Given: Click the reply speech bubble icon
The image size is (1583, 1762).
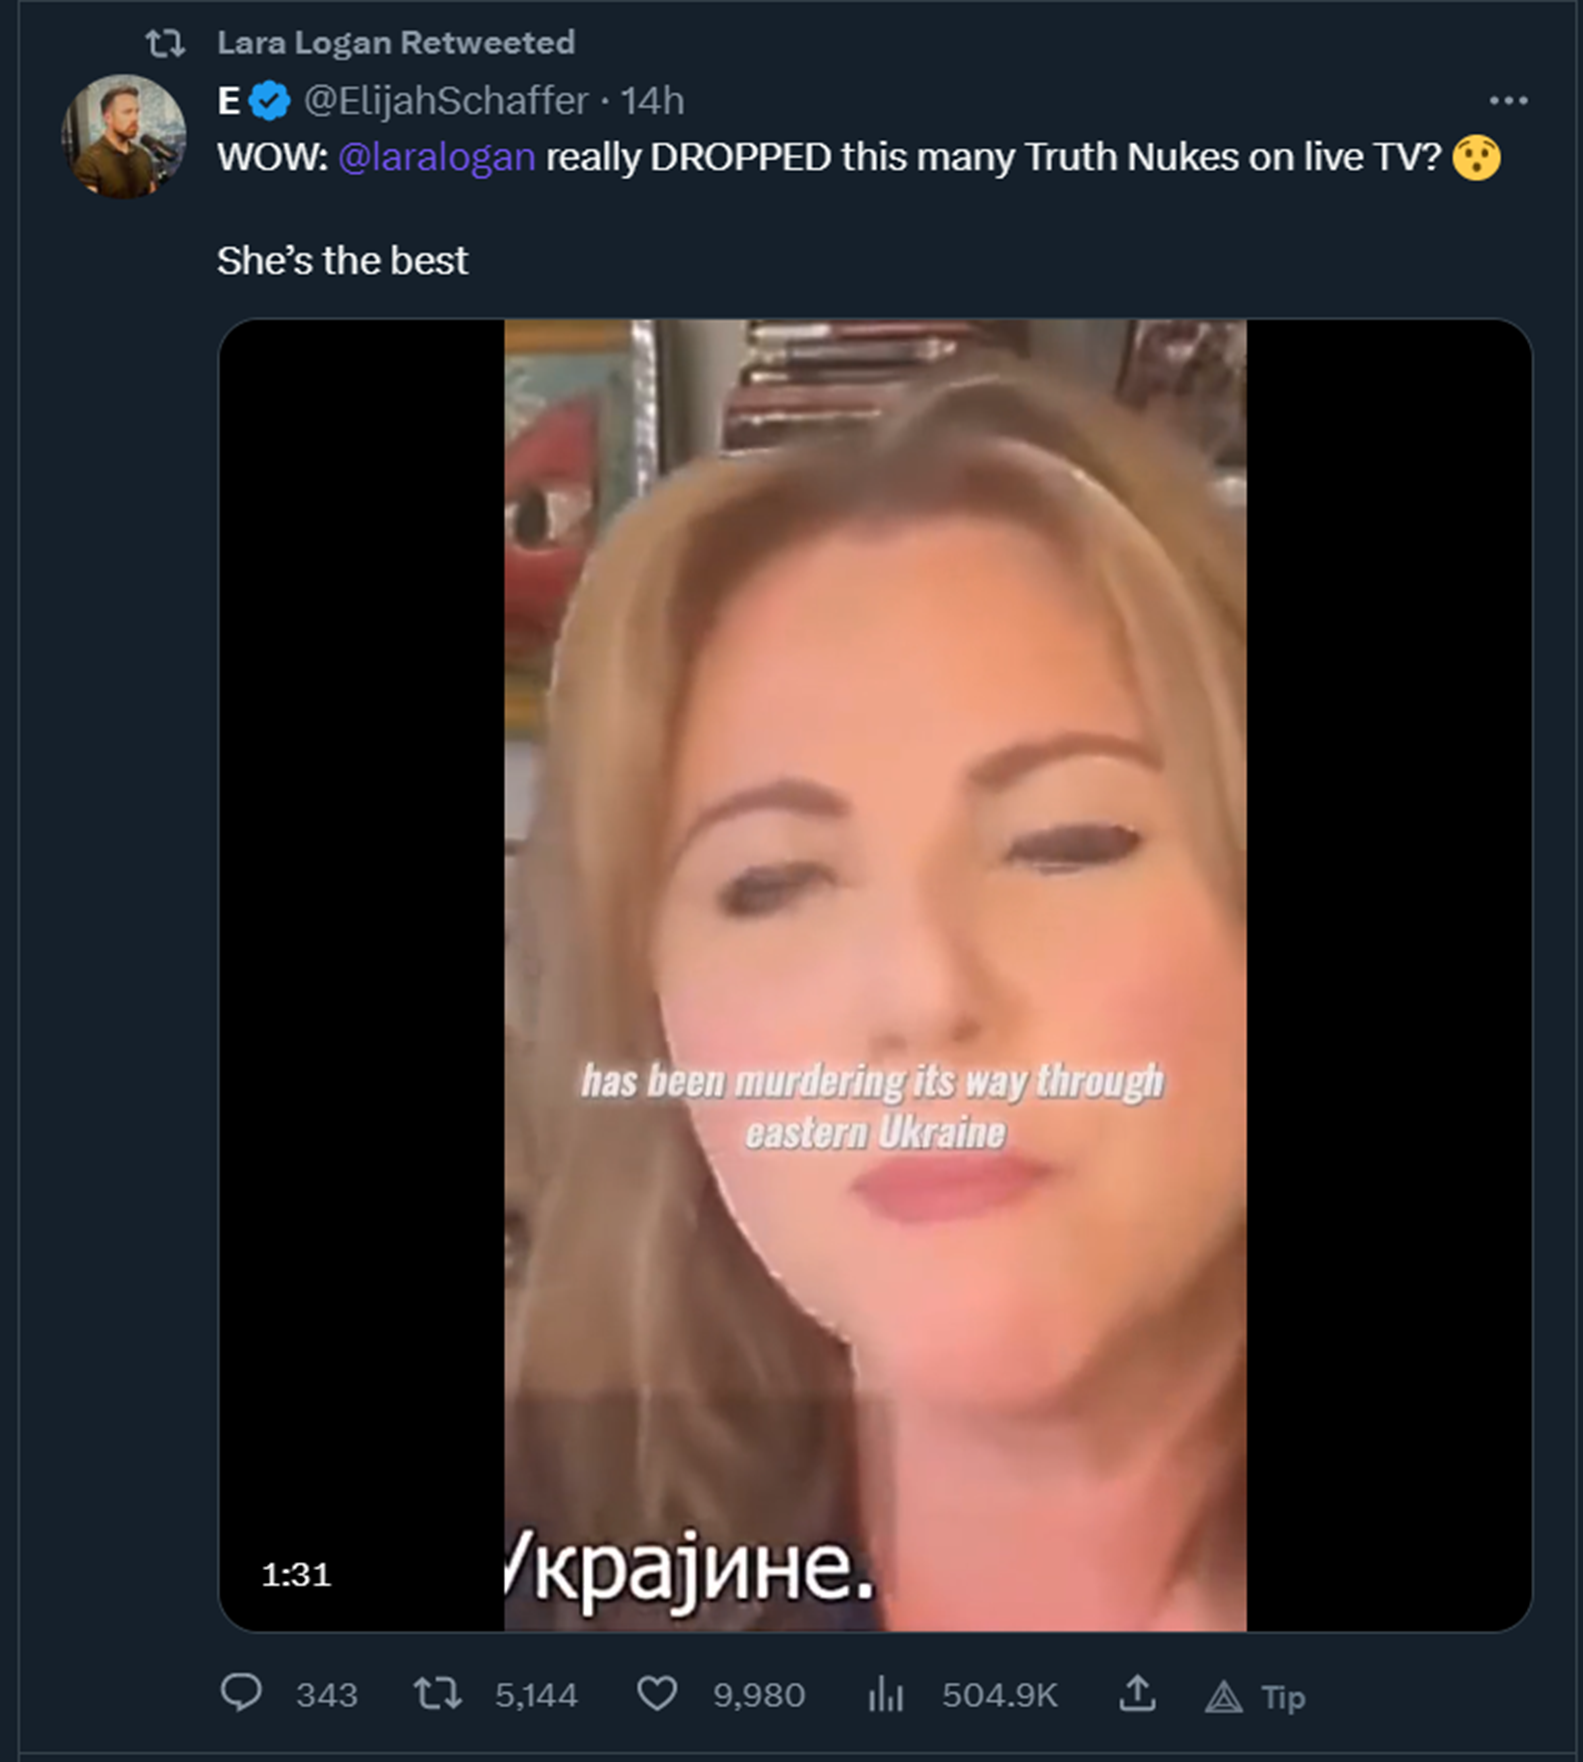Looking at the screenshot, I should pos(241,1693).
